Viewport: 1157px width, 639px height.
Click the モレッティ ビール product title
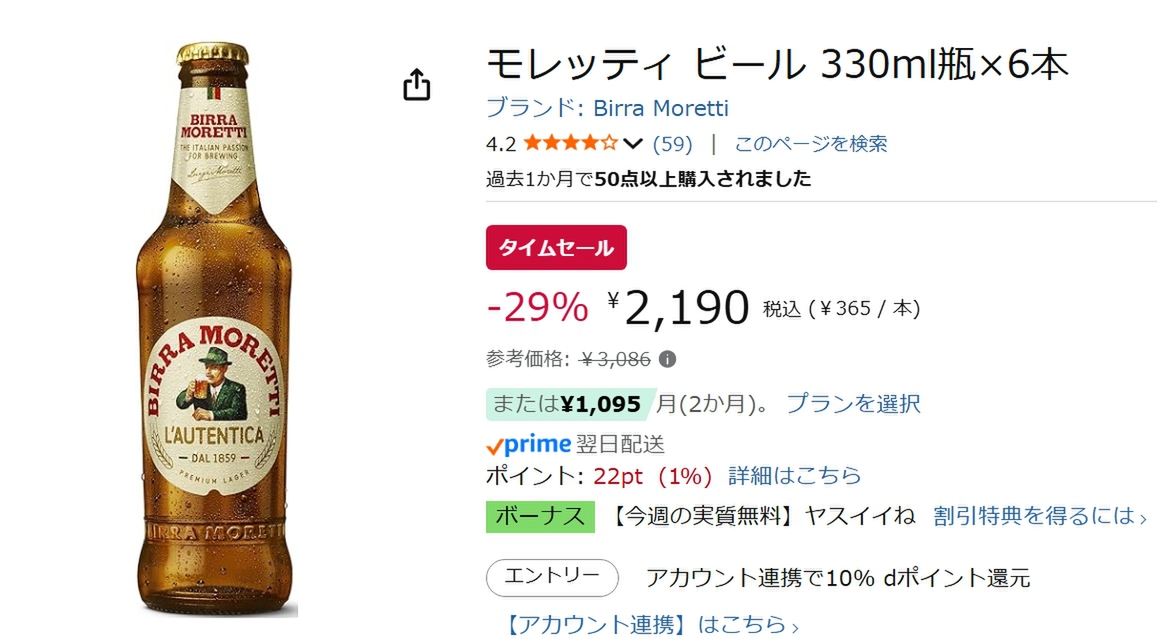777,65
